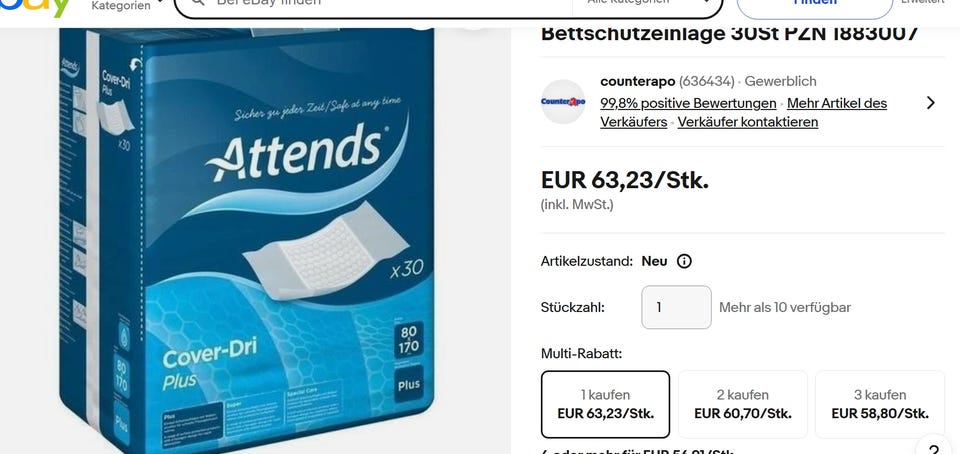Image resolution: width=960 pixels, height=454 pixels.
Task: Expand the Alle Kategorien selector
Action: (x=647, y=4)
